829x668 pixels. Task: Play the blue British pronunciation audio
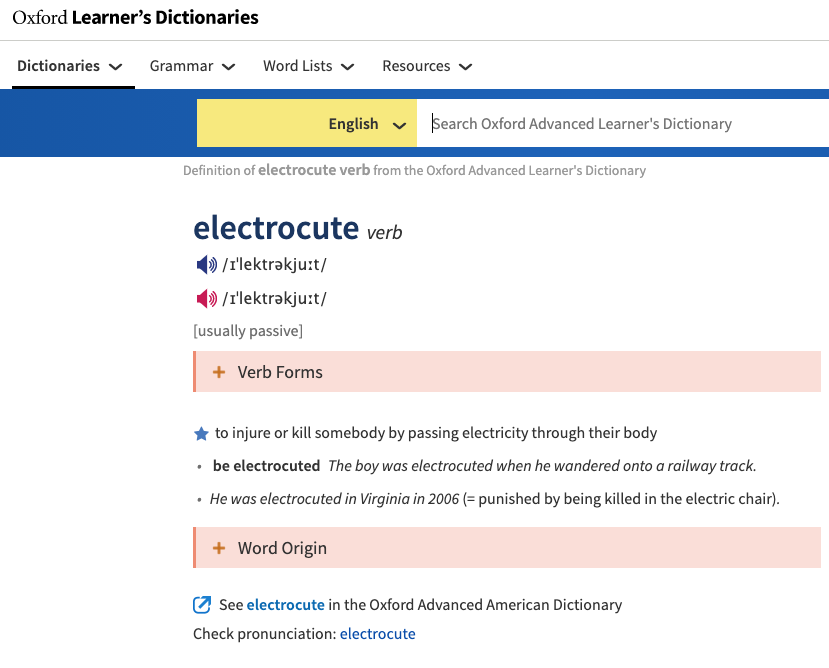point(206,264)
